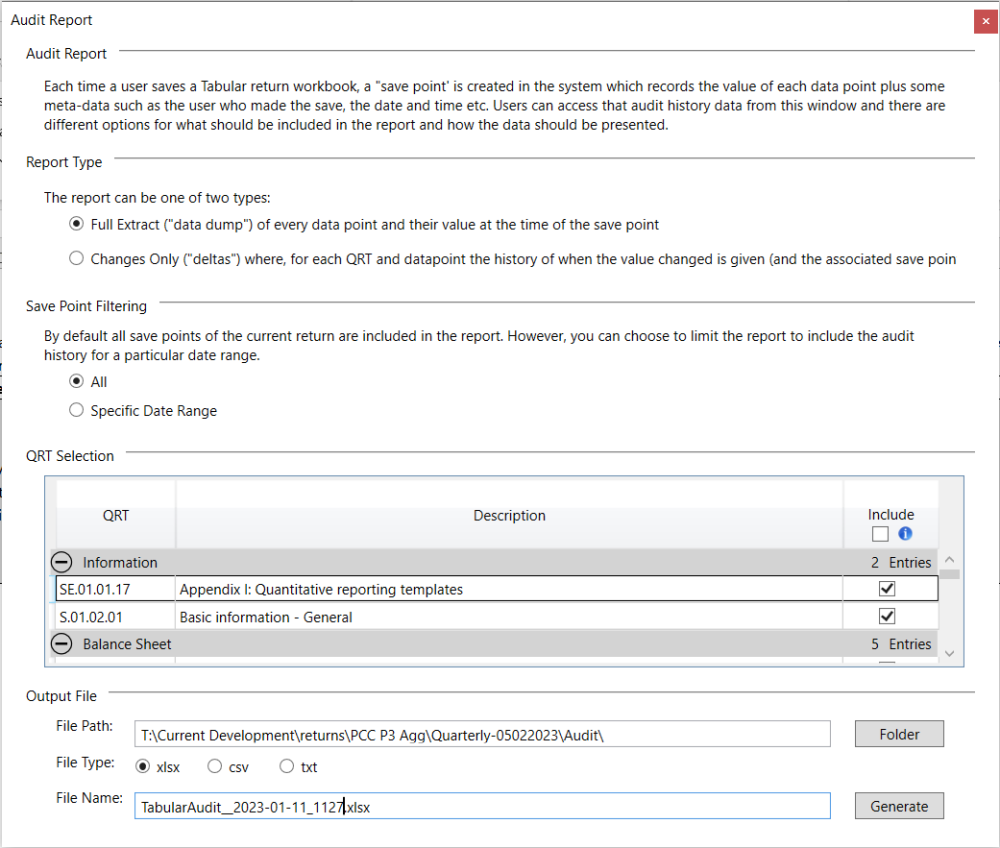Choose Specific Date Range filtering

pos(76,409)
